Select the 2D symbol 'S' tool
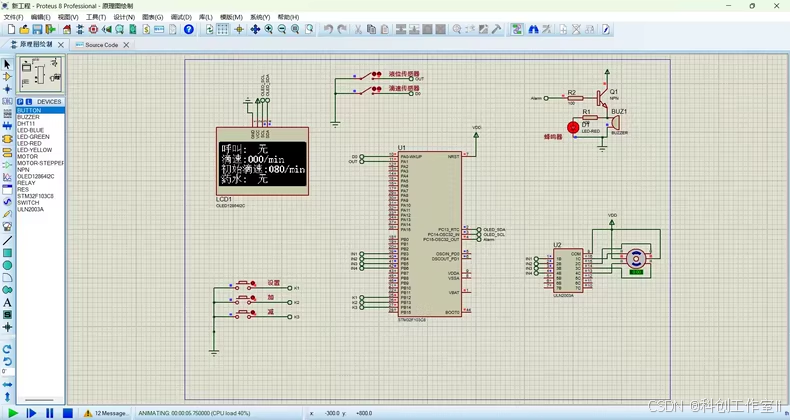 pos(7,315)
